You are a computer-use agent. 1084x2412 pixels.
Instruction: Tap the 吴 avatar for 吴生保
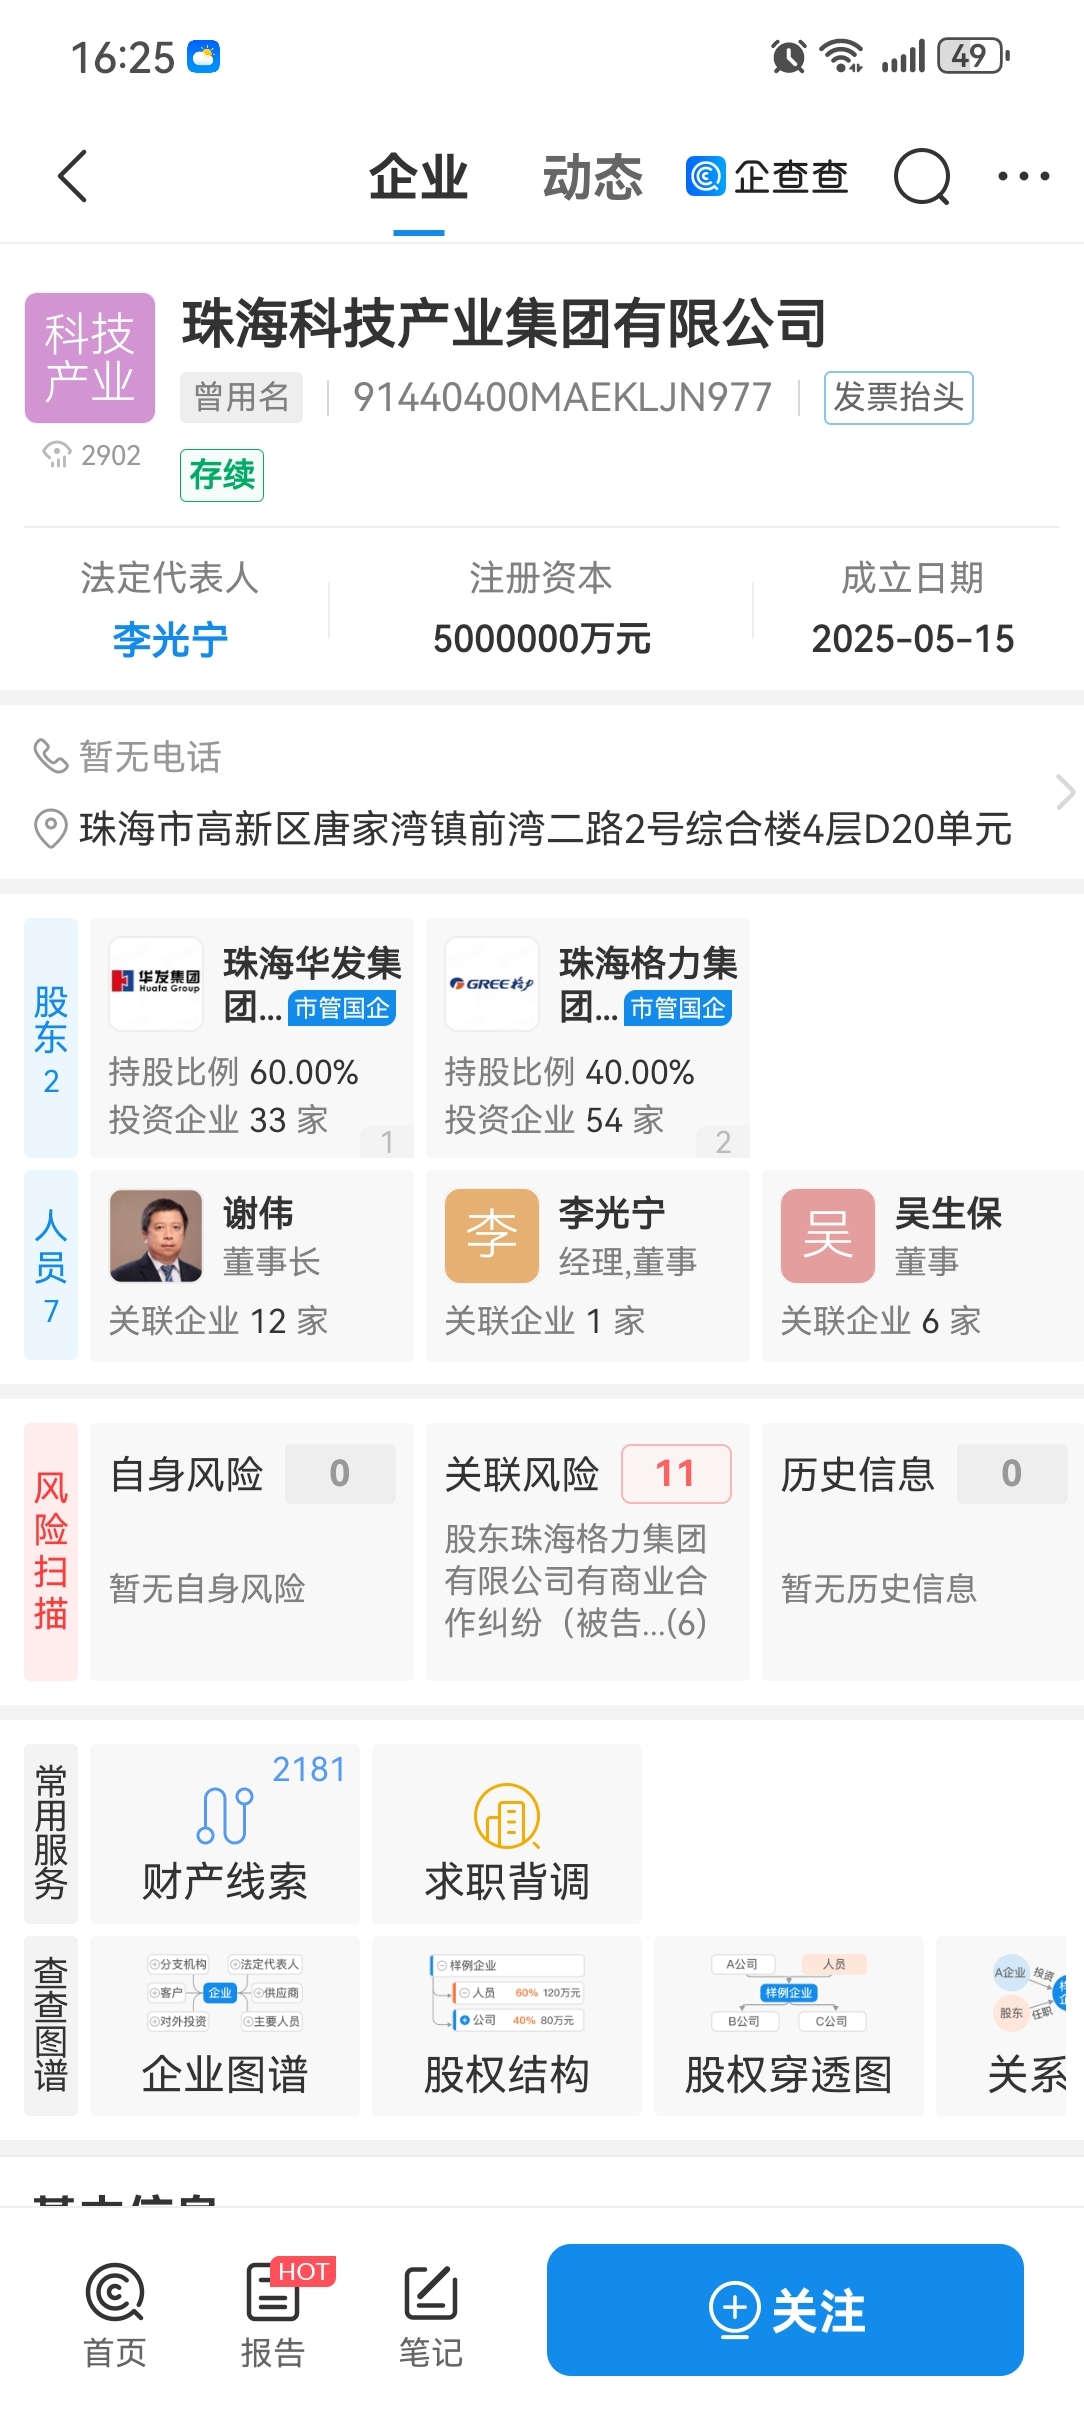[x=828, y=1236]
